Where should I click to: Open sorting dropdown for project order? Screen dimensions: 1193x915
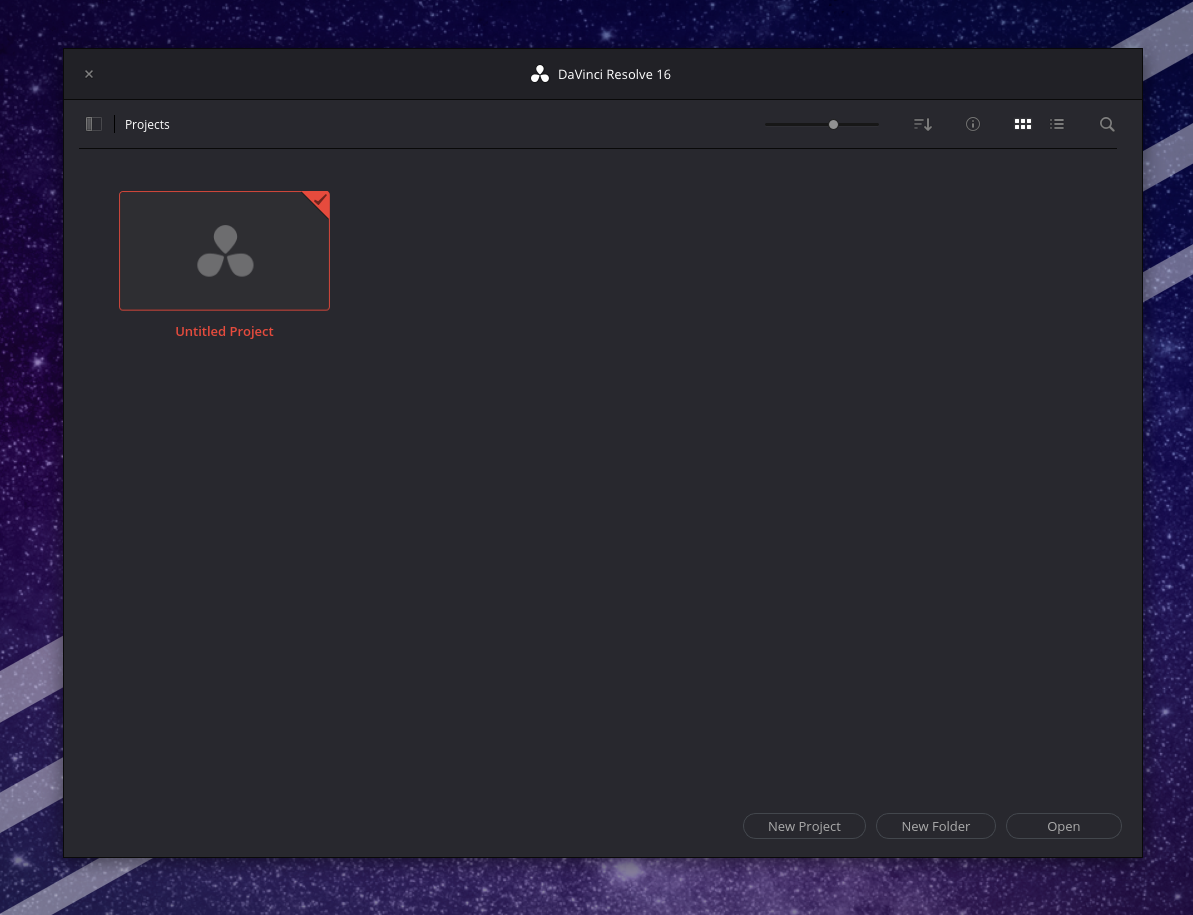(921, 124)
